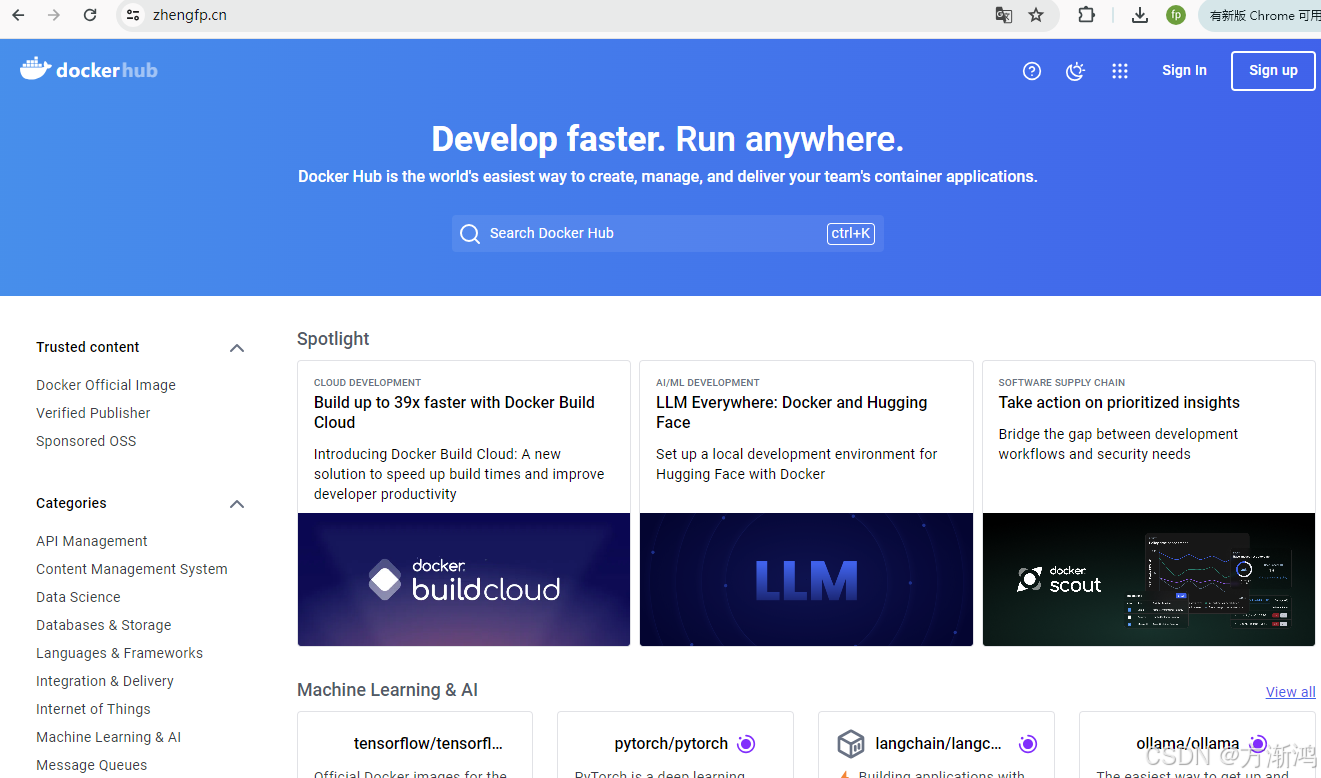Click the Sign up button
Screen dimensions: 1321x778
[x=1273, y=71]
